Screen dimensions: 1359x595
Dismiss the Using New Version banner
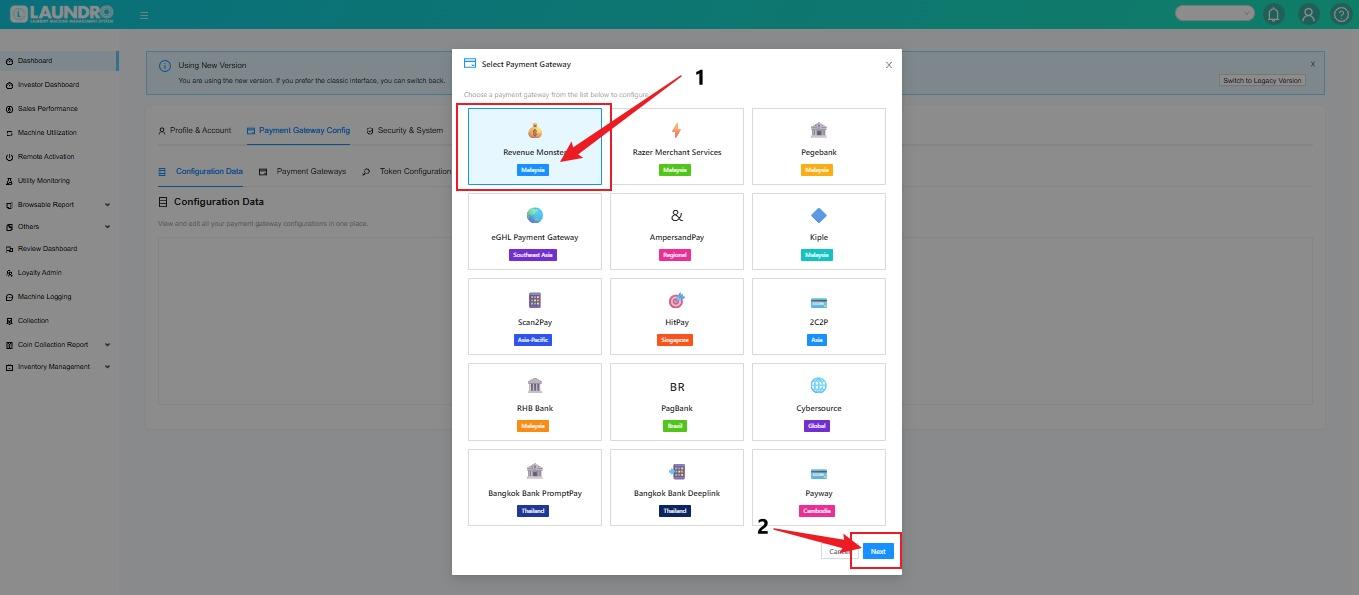click(x=1313, y=64)
